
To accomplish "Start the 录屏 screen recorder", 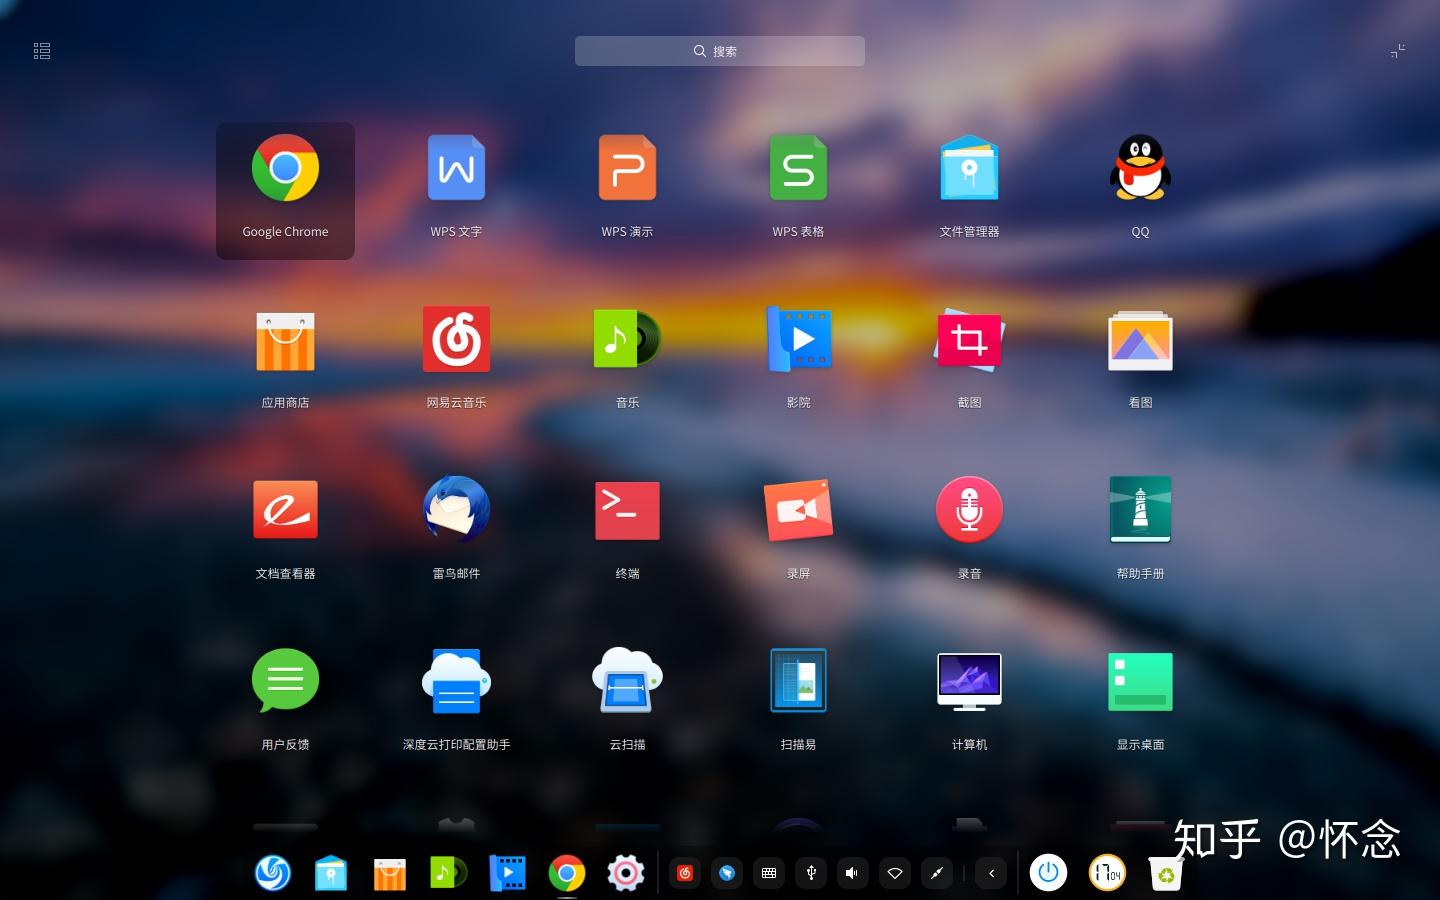I will [x=798, y=510].
